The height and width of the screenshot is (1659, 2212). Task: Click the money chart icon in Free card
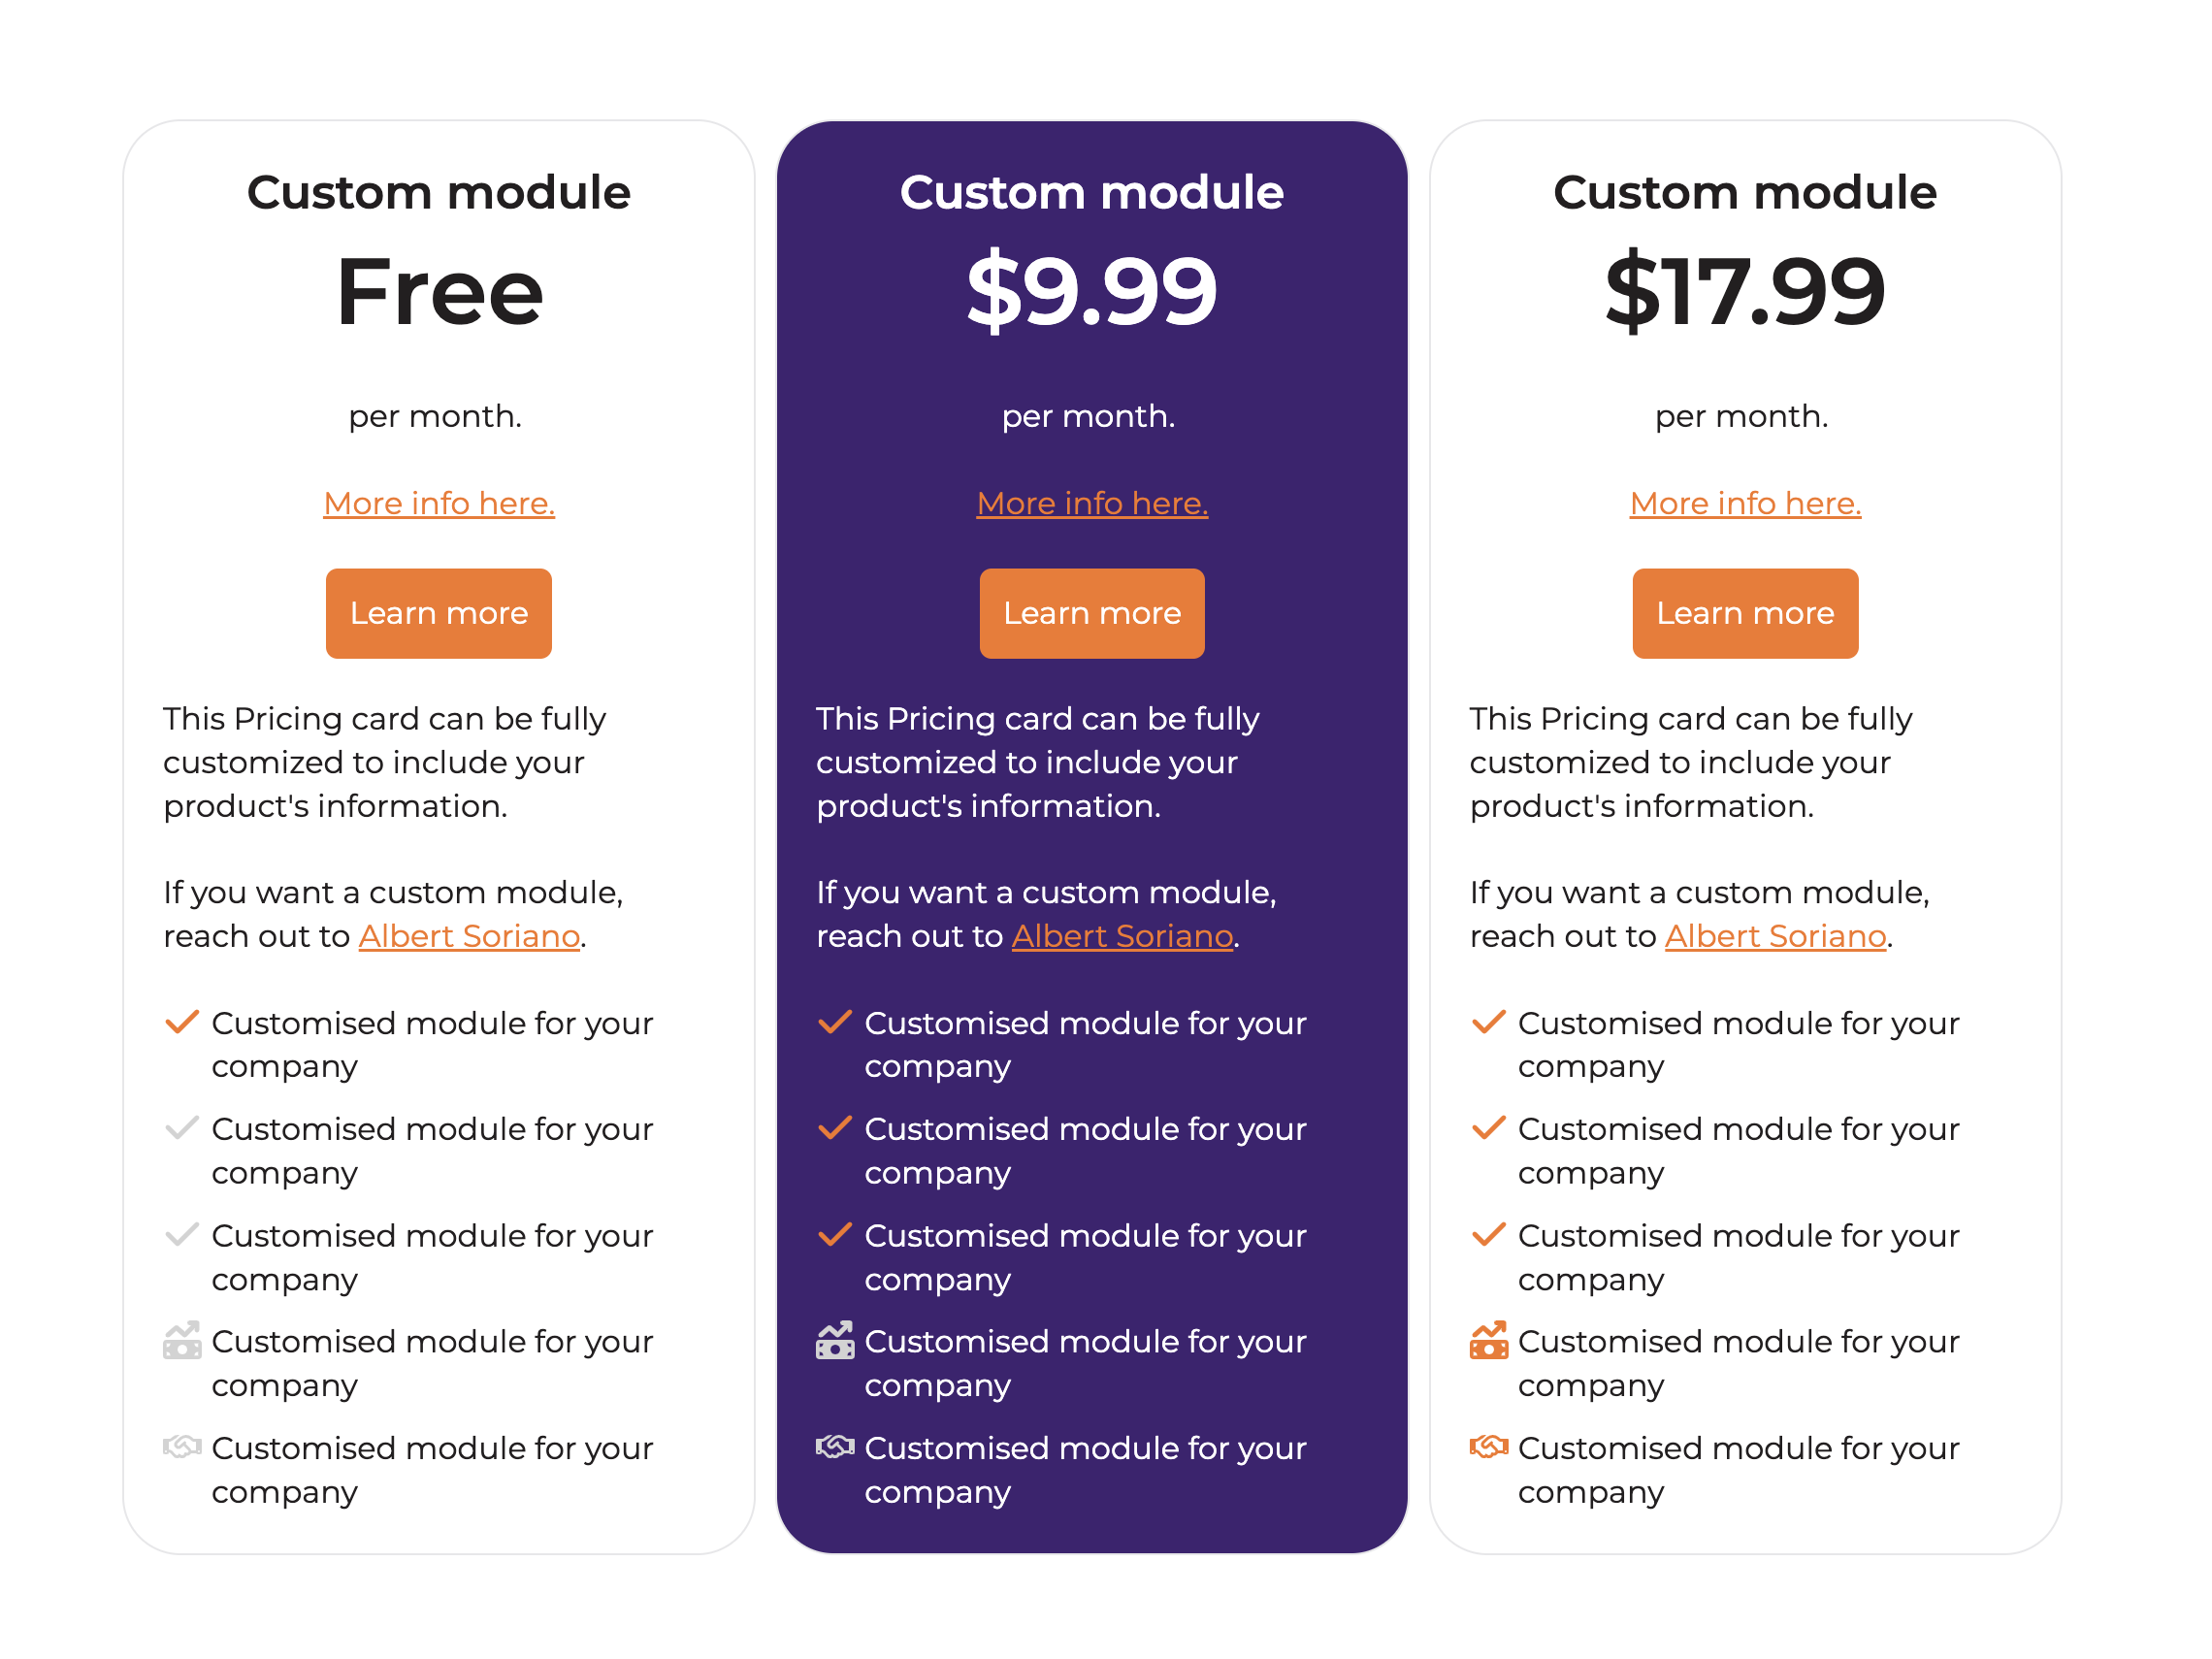pyautogui.click(x=182, y=1341)
